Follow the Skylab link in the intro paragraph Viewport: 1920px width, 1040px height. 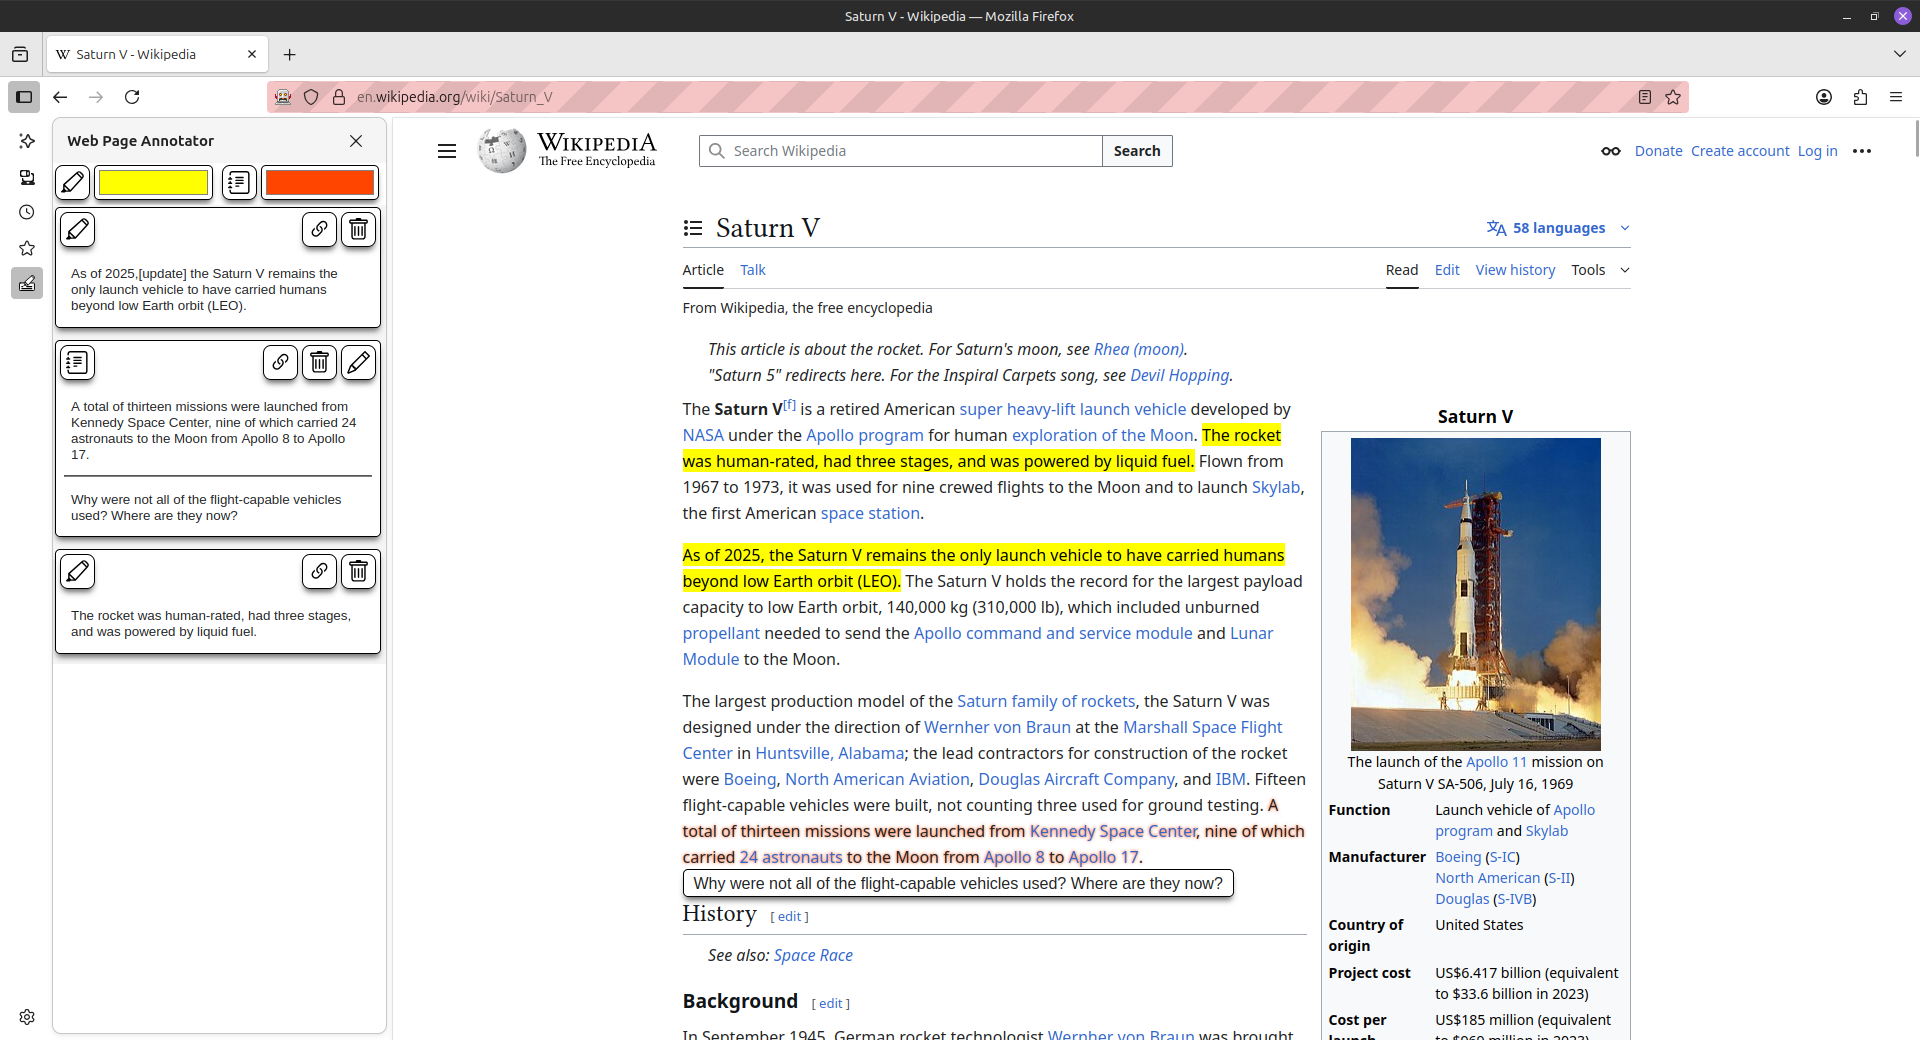1275,487
